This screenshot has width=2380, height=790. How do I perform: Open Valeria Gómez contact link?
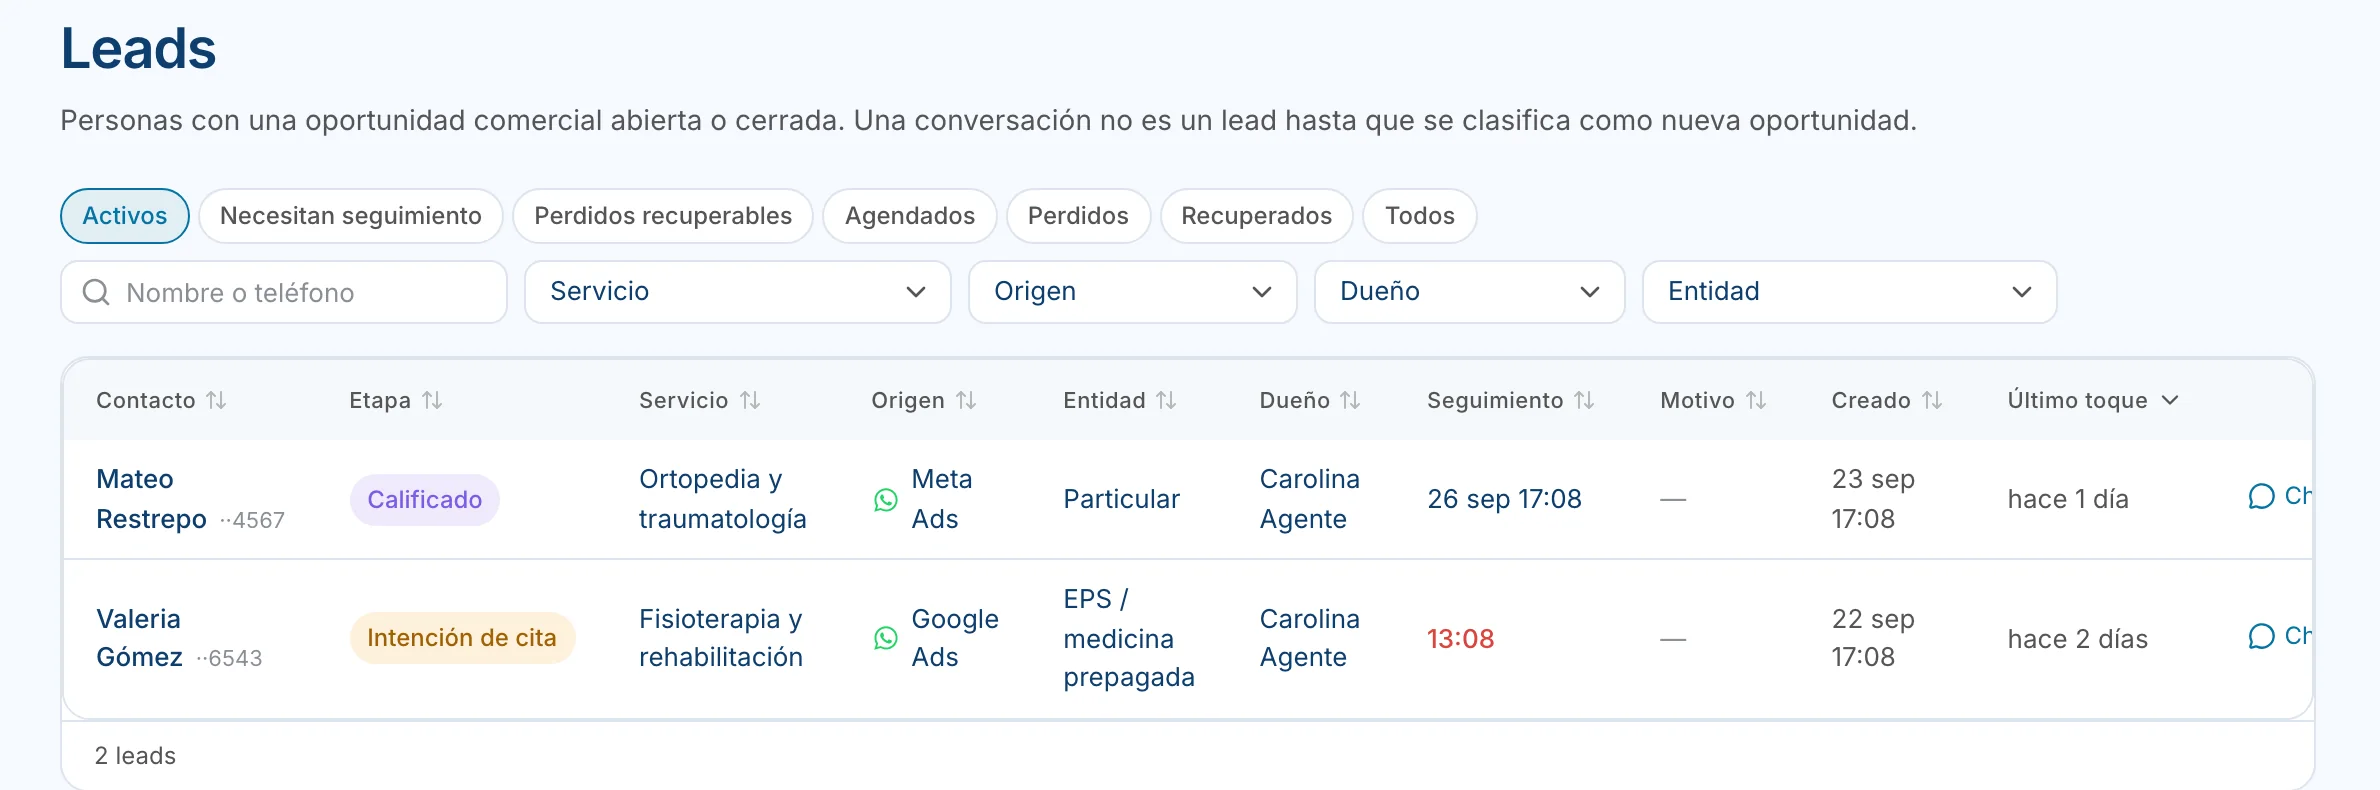point(139,638)
